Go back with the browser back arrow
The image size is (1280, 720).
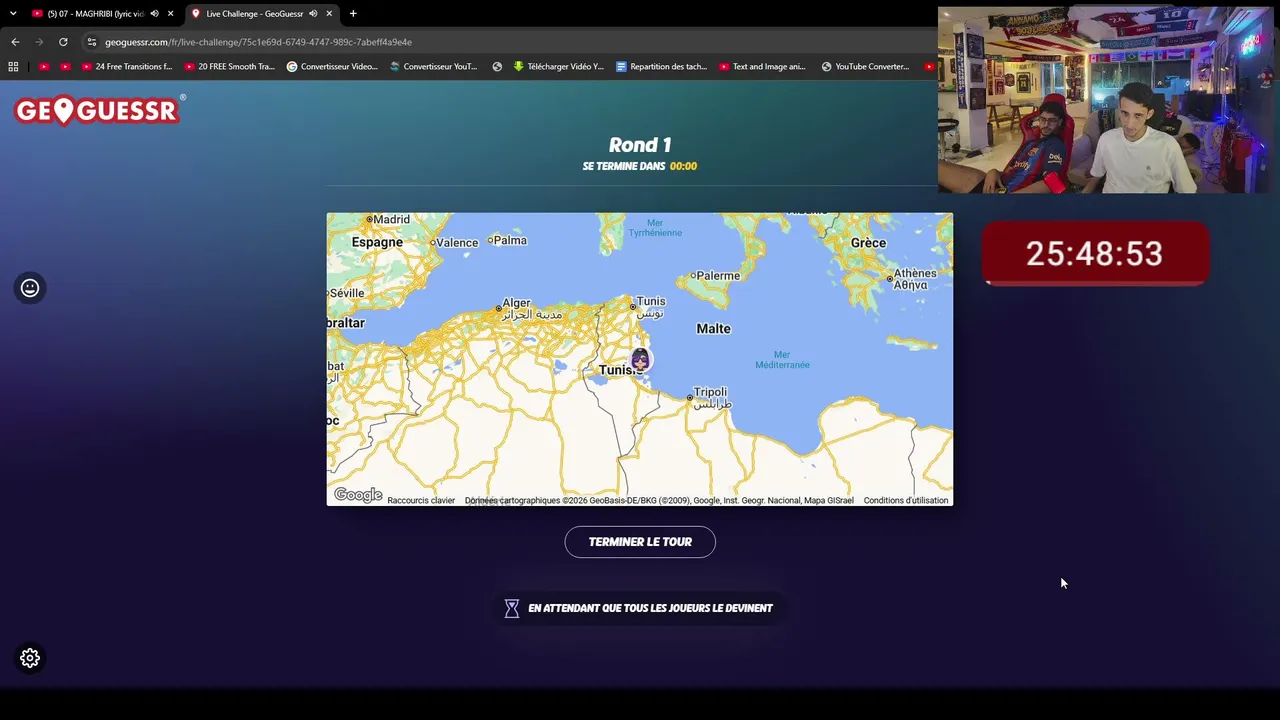point(15,42)
